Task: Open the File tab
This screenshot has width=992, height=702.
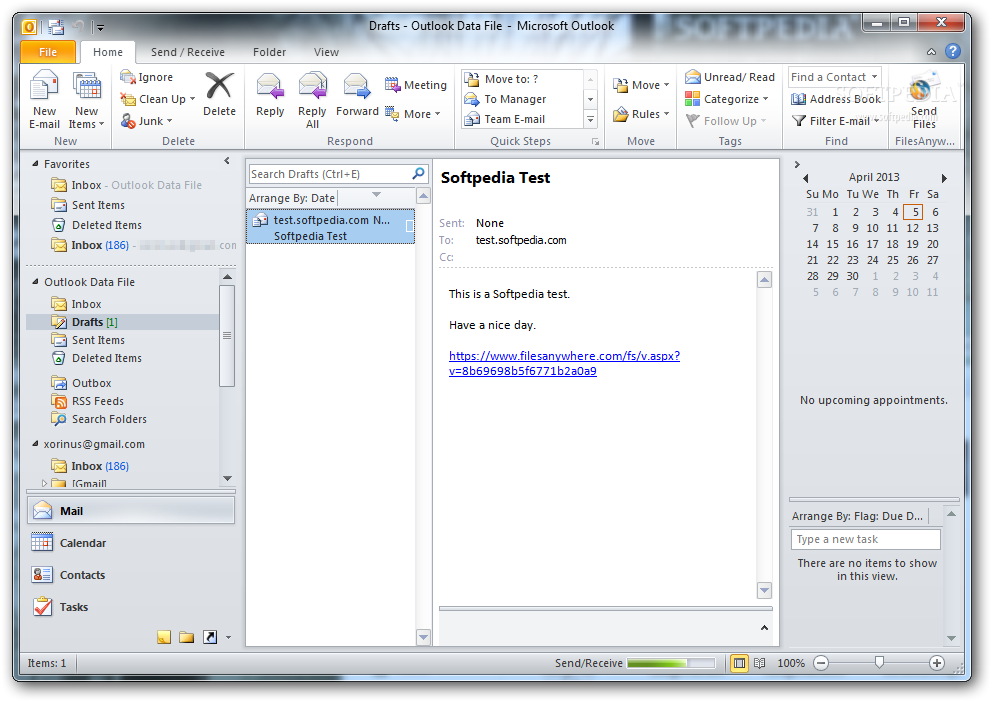Action: (x=47, y=52)
